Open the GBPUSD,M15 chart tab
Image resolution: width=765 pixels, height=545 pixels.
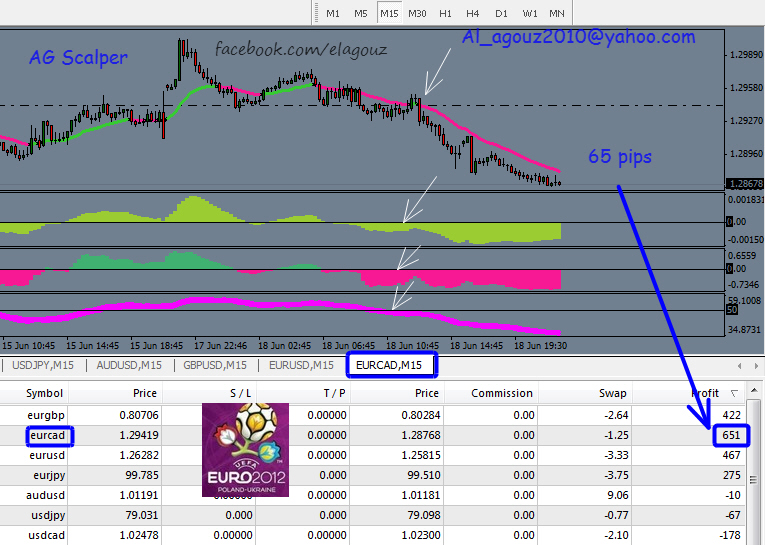click(215, 365)
